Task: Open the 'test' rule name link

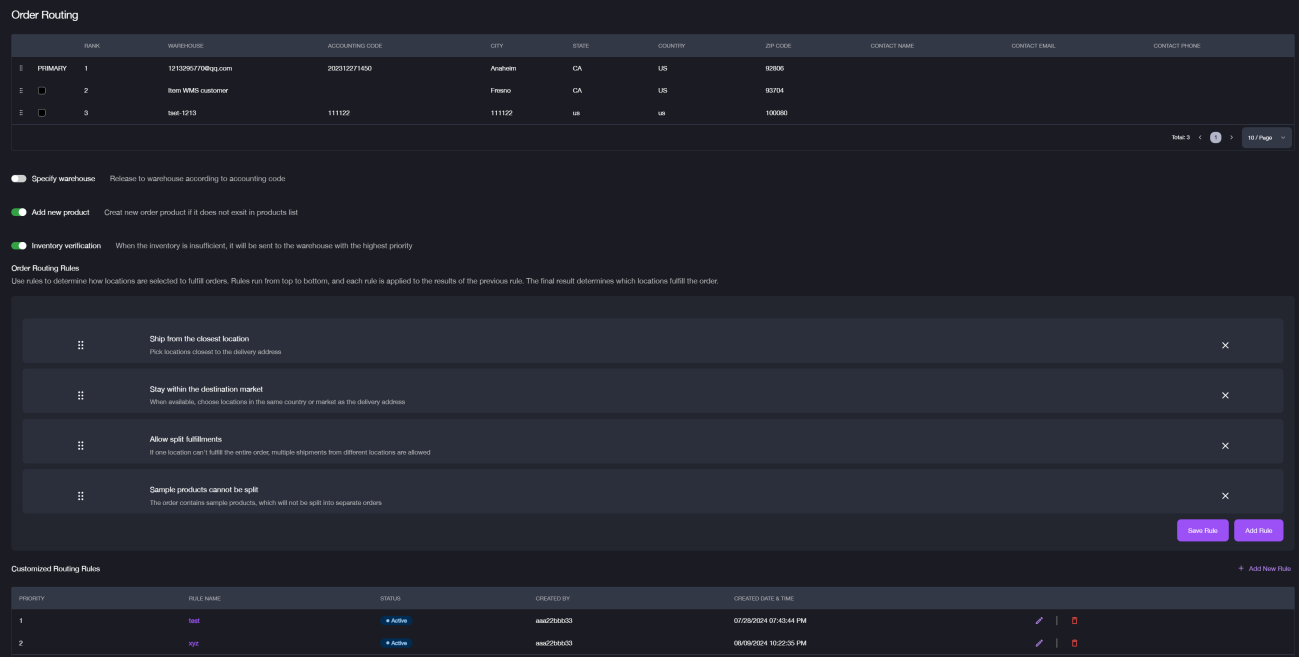Action: tap(194, 621)
